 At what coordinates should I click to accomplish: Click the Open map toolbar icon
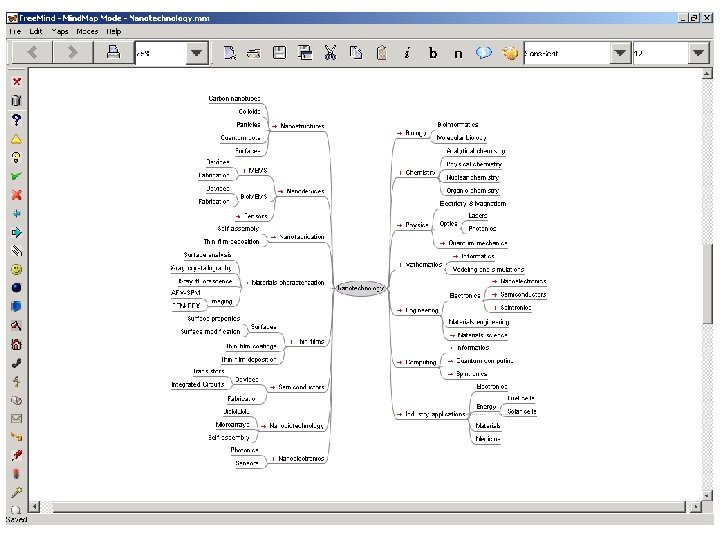click(x=254, y=54)
